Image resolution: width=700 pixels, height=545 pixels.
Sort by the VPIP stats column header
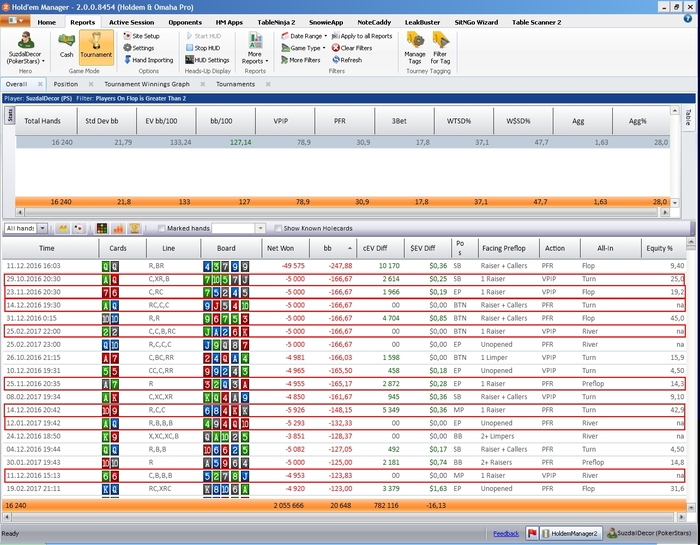click(285, 121)
